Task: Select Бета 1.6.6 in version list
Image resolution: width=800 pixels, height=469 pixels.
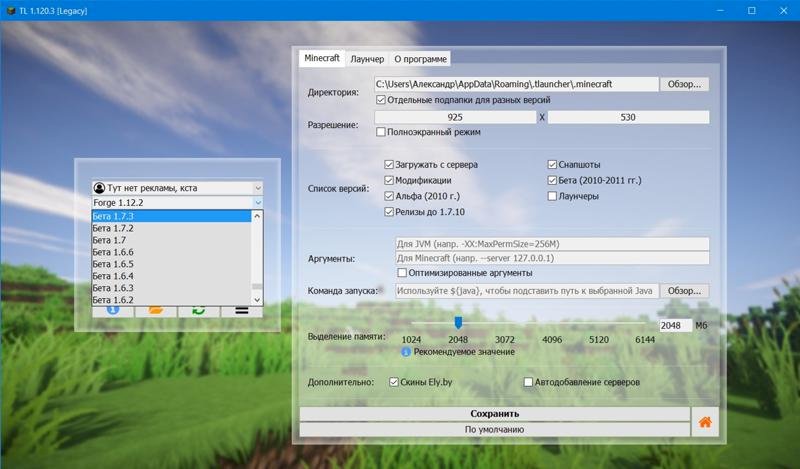Action: (x=171, y=252)
